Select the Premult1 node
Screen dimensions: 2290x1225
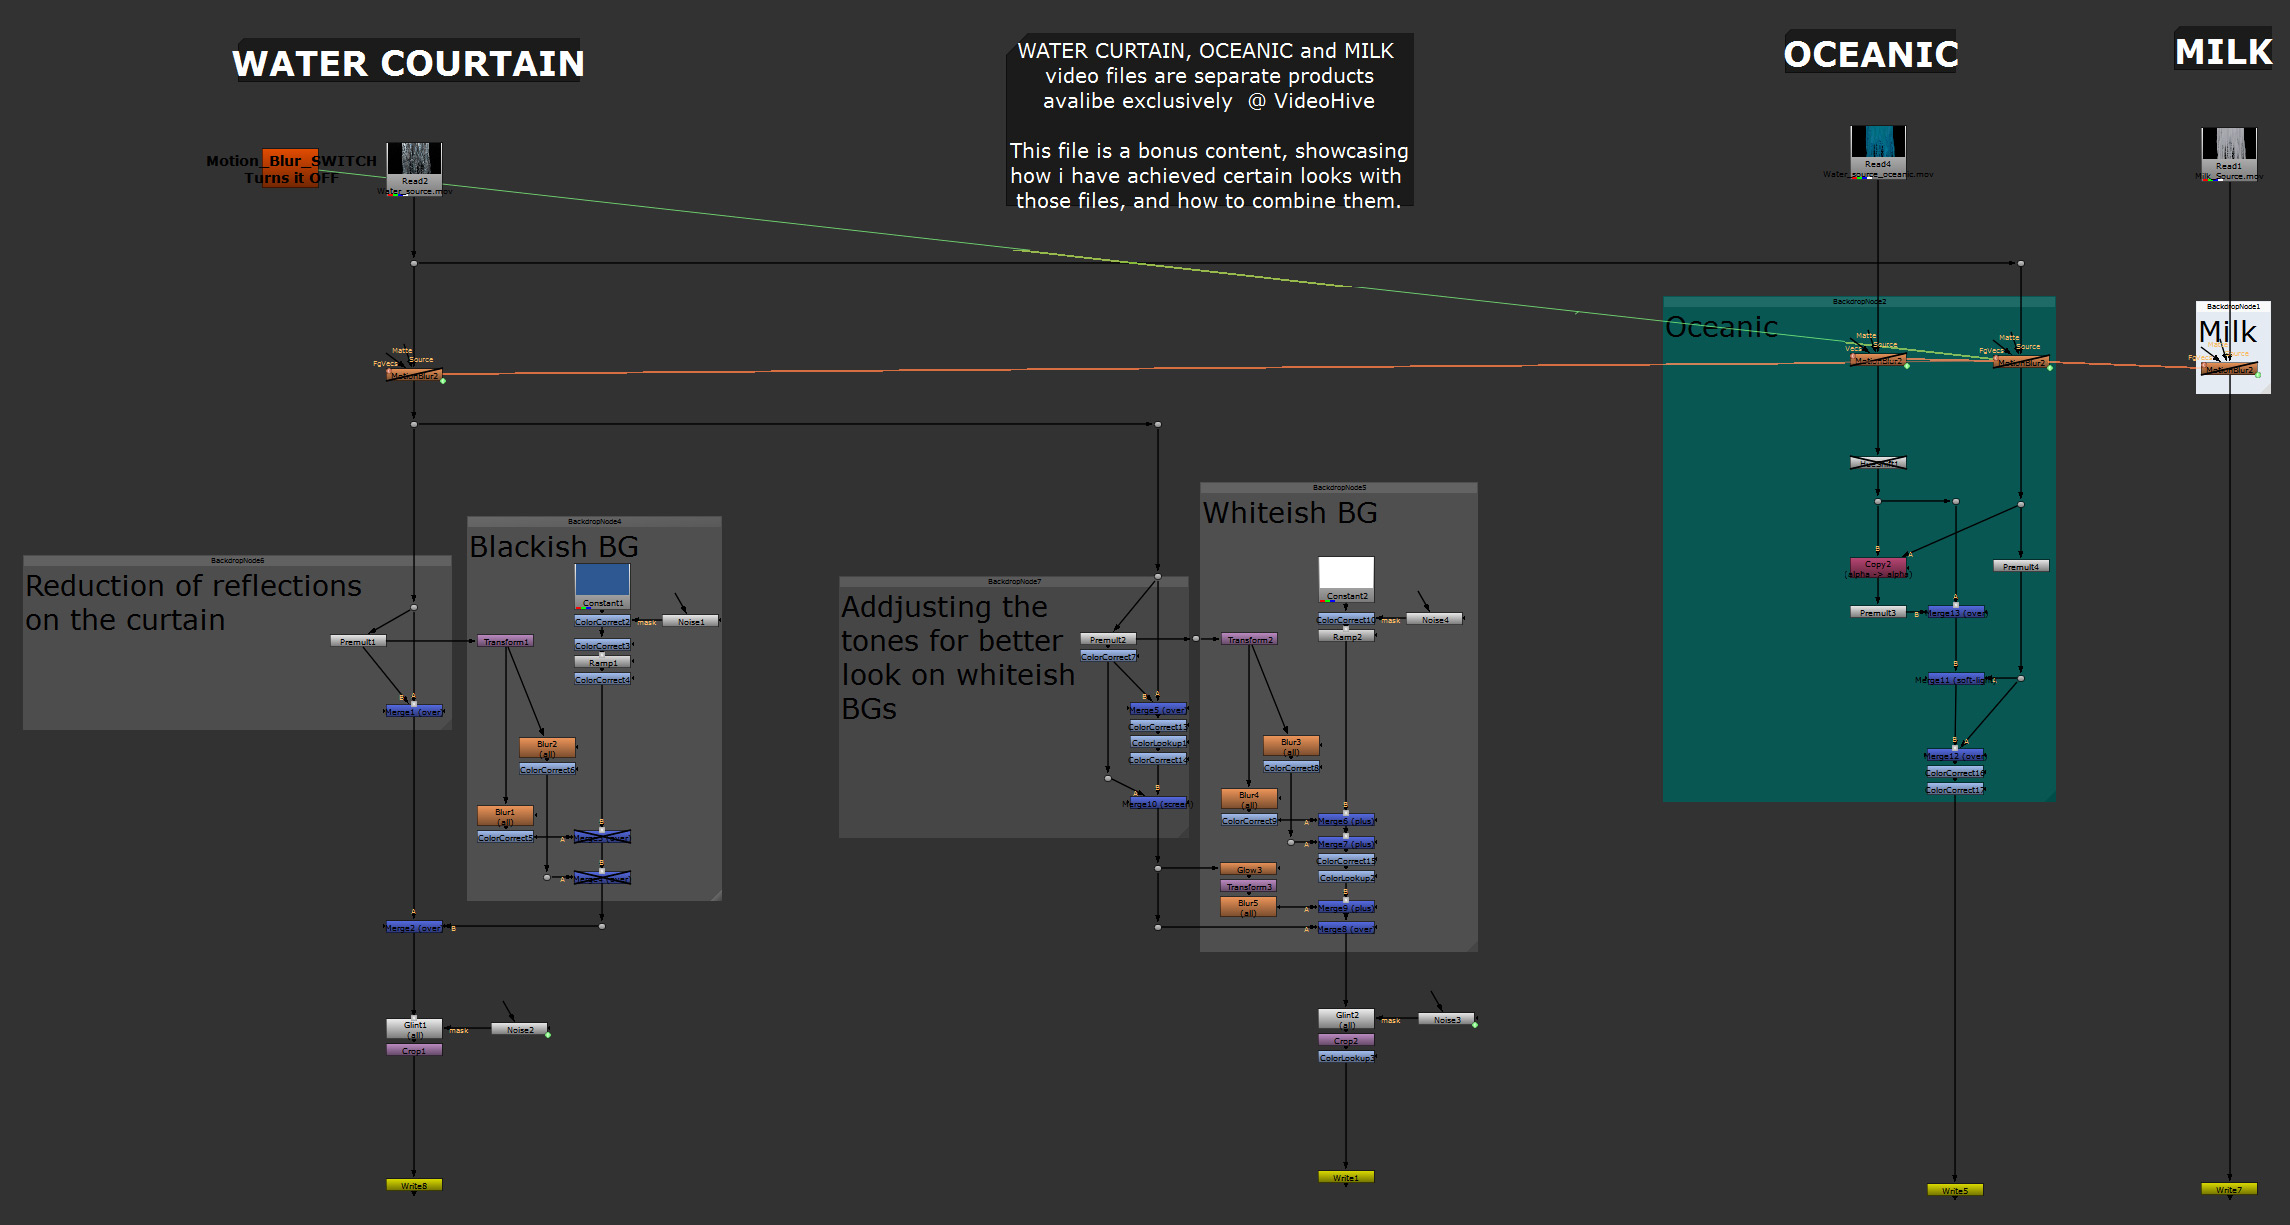[358, 641]
